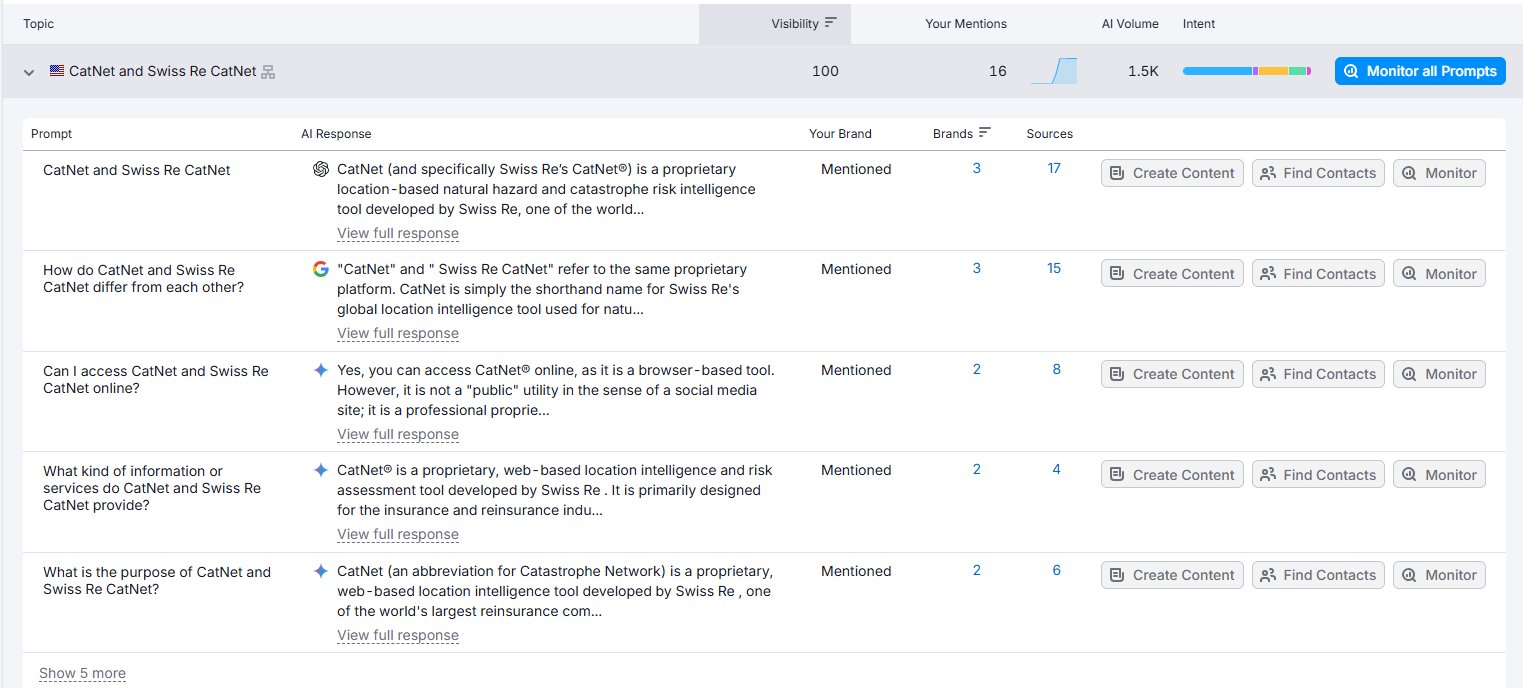Open the 4 sources link
The height and width of the screenshot is (688, 1523).
tap(1056, 469)
